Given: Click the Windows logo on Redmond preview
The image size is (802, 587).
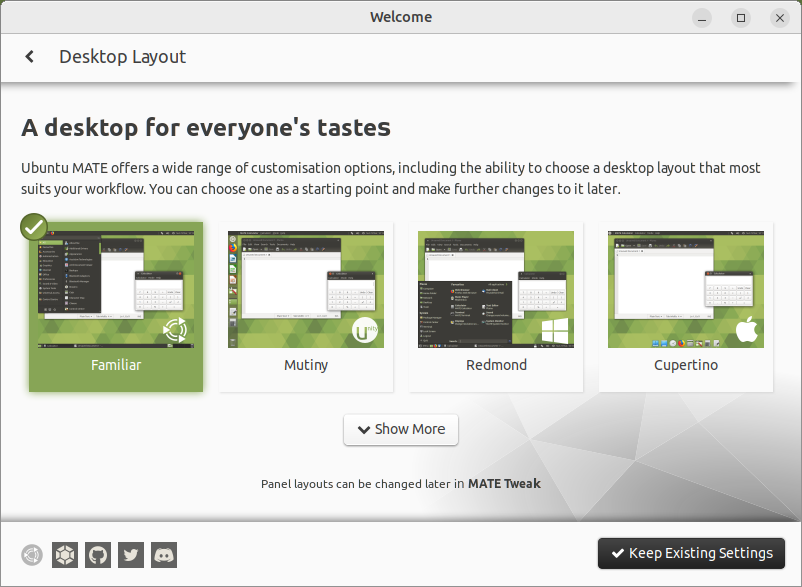Looking at the screenshot, I should click(x=555, y=332).
